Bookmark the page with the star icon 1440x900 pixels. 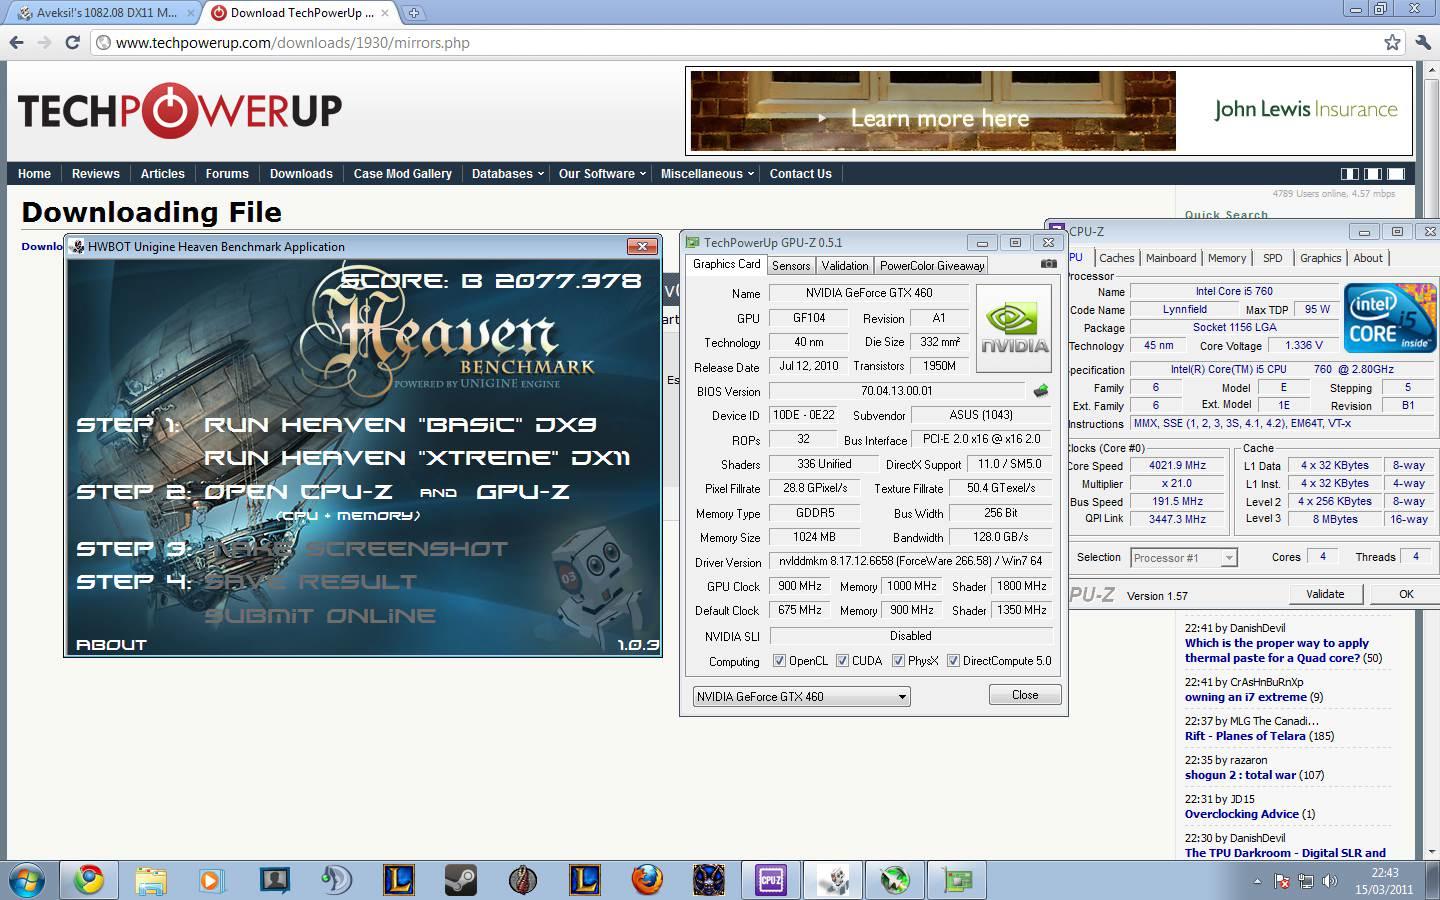[1392, 42]
